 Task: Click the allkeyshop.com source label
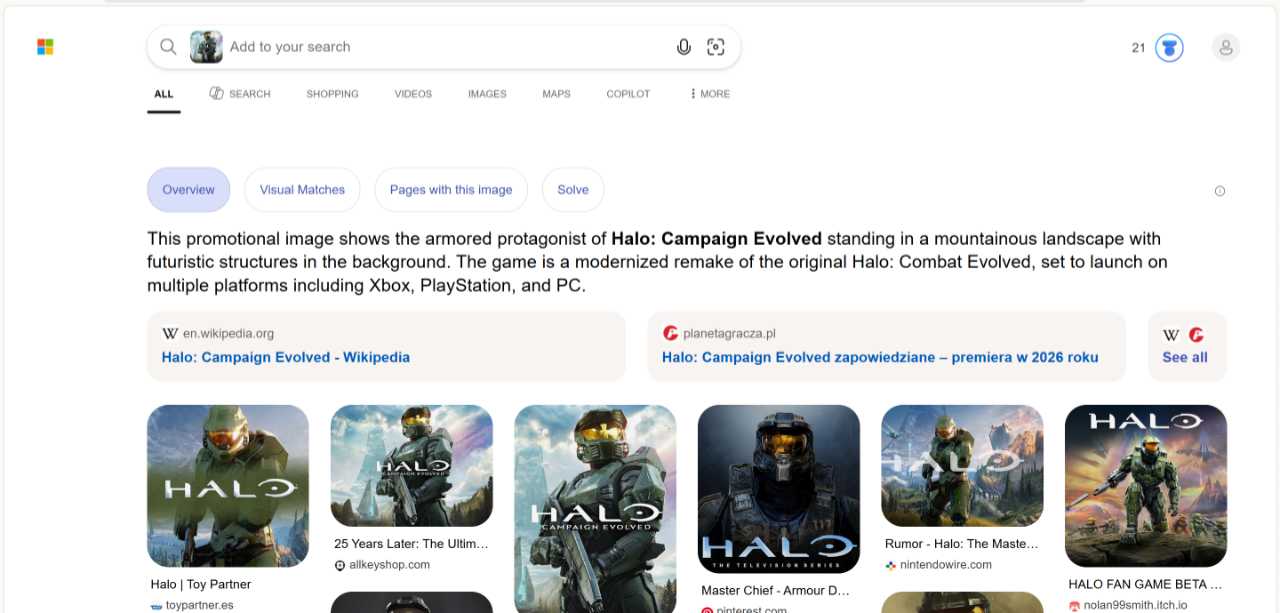click(x=390, y=565)
